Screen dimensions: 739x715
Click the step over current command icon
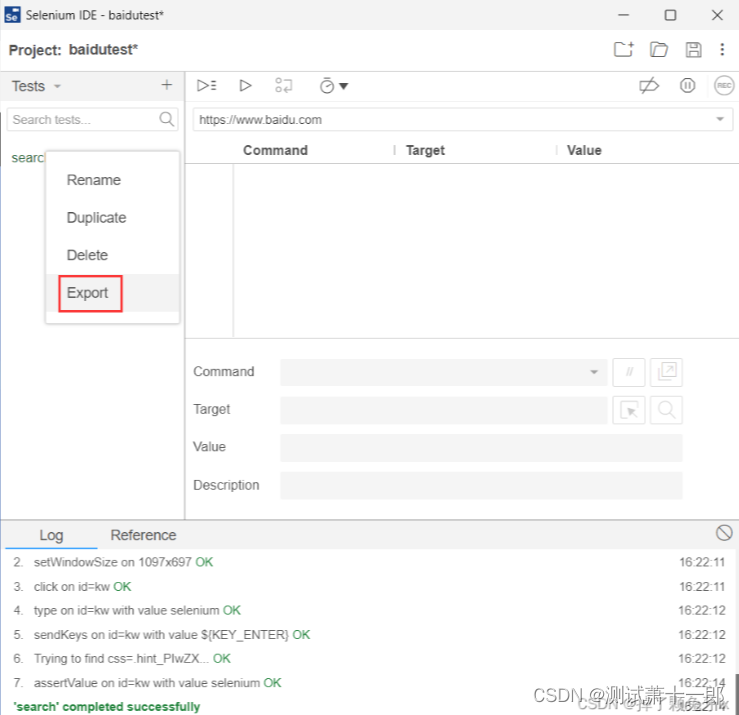[283, 85]
